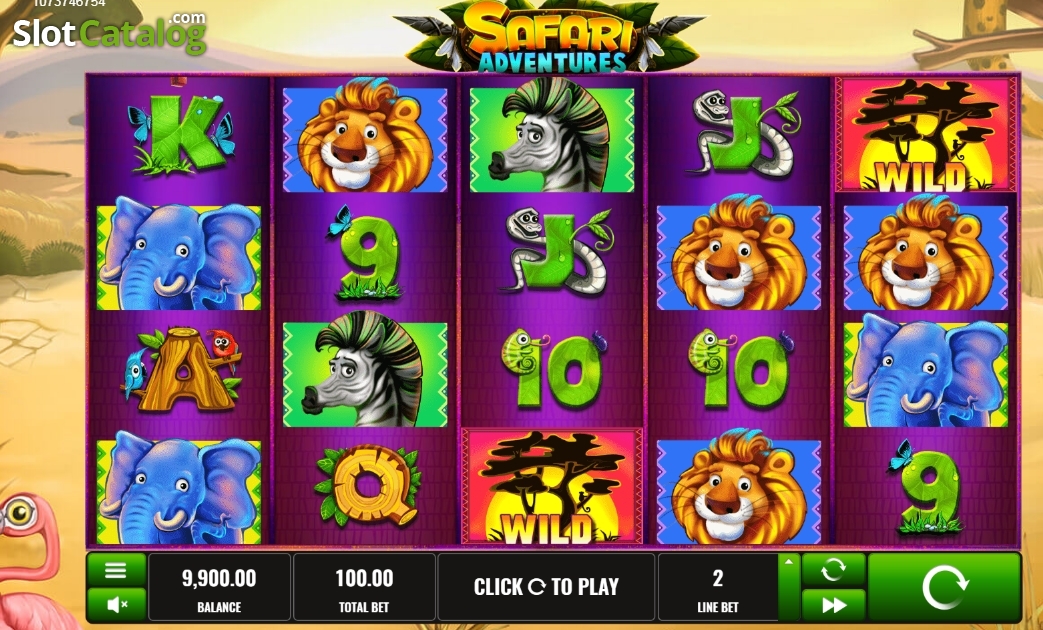Image resolution: width=1043 pixels, height=630 pixels.
Task: Click the Total Bet display
Action: [364, 587]
